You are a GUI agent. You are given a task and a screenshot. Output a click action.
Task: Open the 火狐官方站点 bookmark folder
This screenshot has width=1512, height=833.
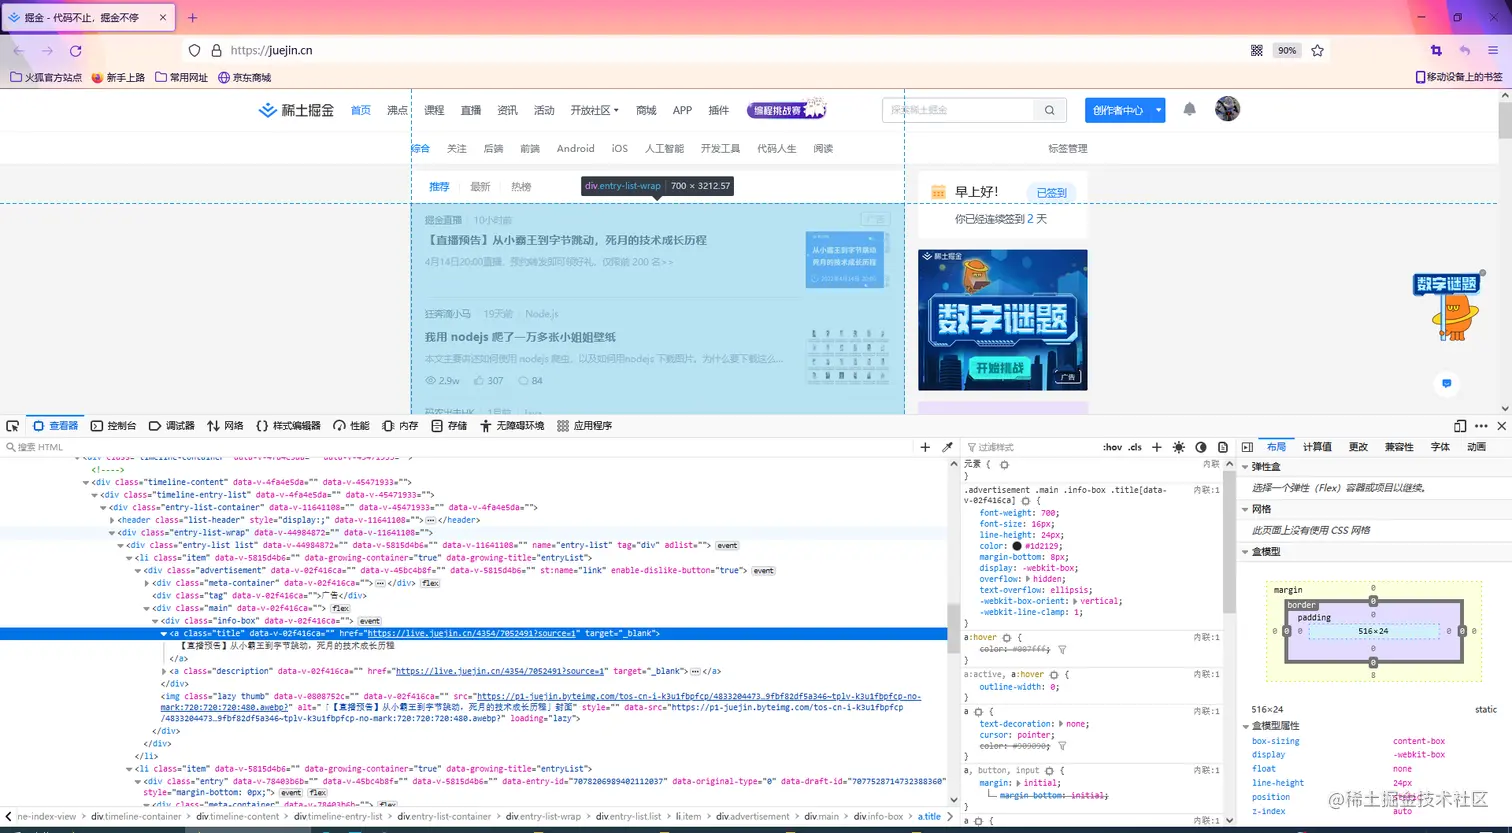46,77
